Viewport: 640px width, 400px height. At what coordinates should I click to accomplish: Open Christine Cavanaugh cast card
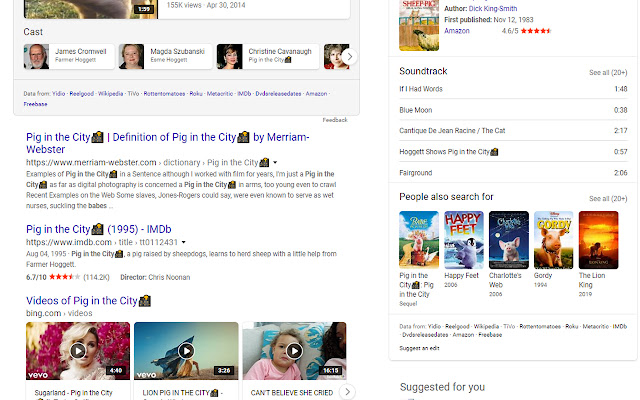(268, 56)
